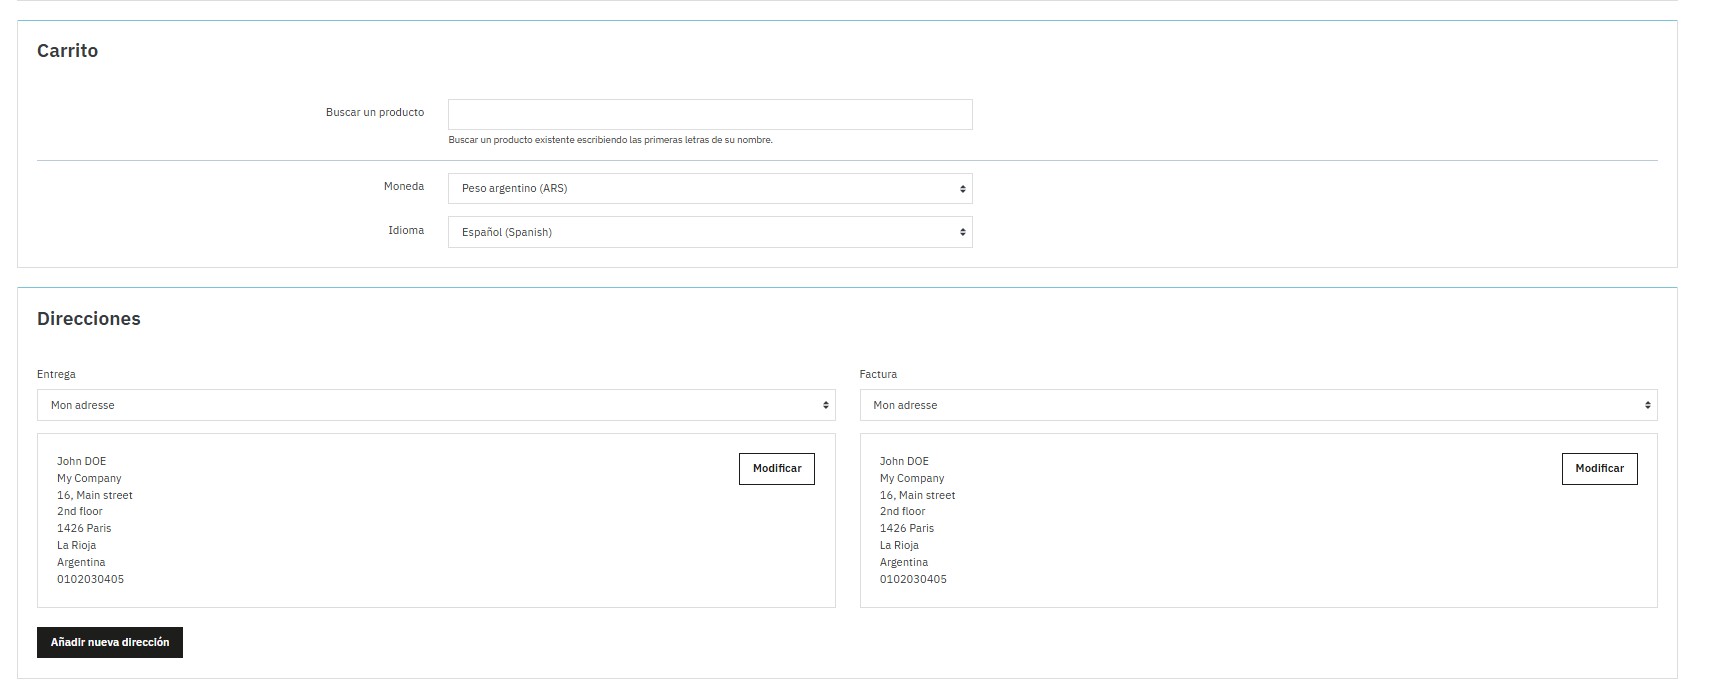Click the help text under product search
This screenshot has width=1715, height=696.
coord(610,140)
